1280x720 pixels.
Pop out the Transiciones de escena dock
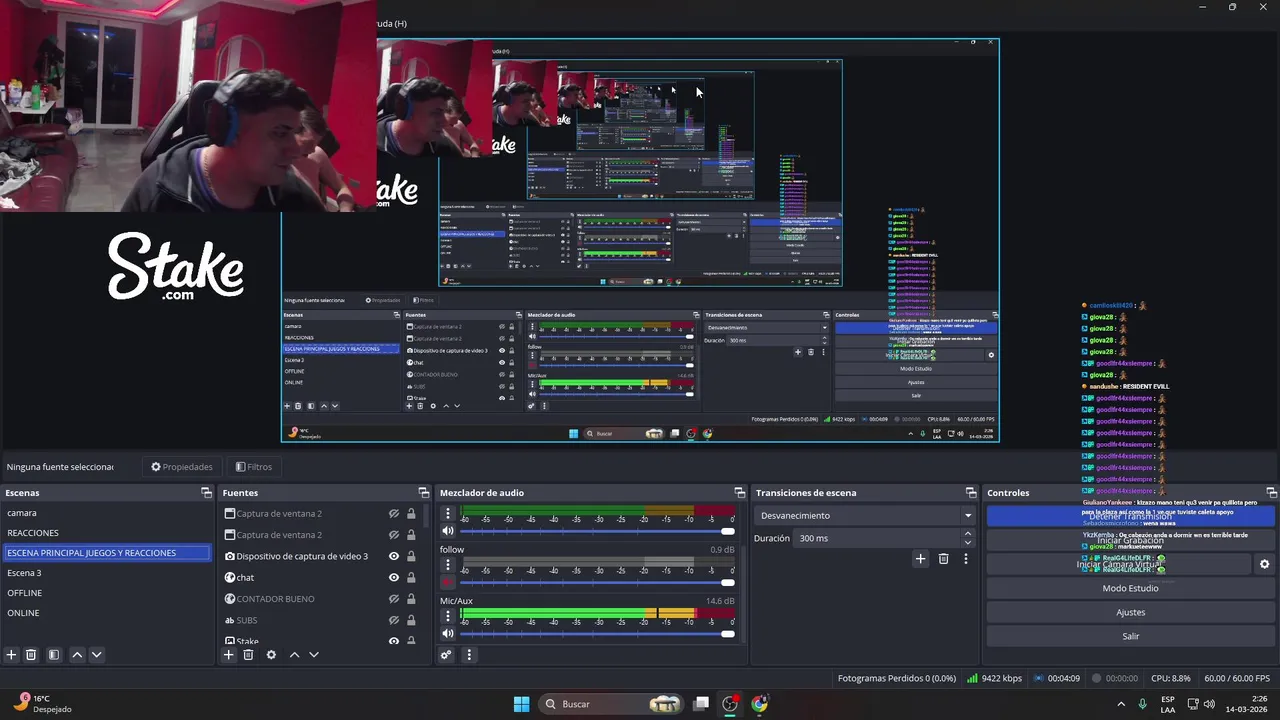(x=970, y=493)
